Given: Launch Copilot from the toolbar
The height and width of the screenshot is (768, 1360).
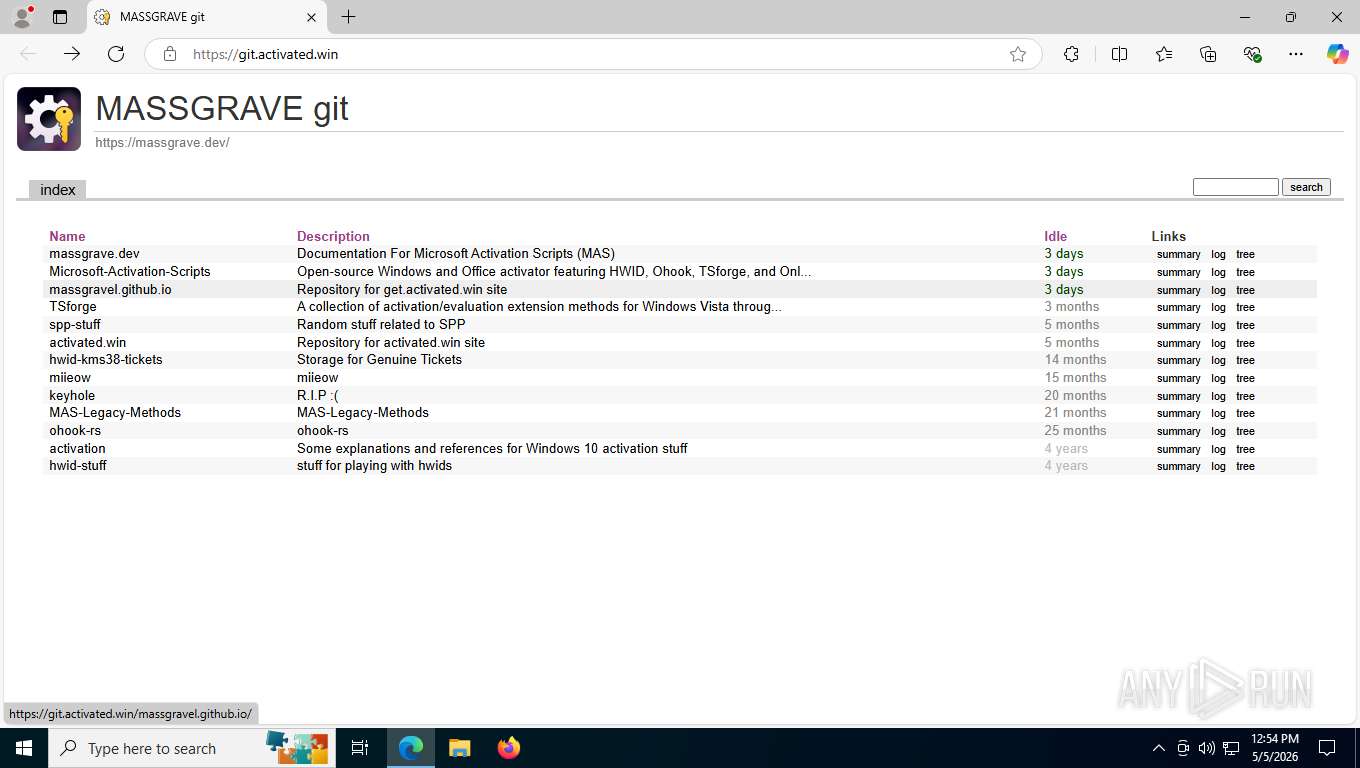Looking at the screenshot, I should (1338, 54).
